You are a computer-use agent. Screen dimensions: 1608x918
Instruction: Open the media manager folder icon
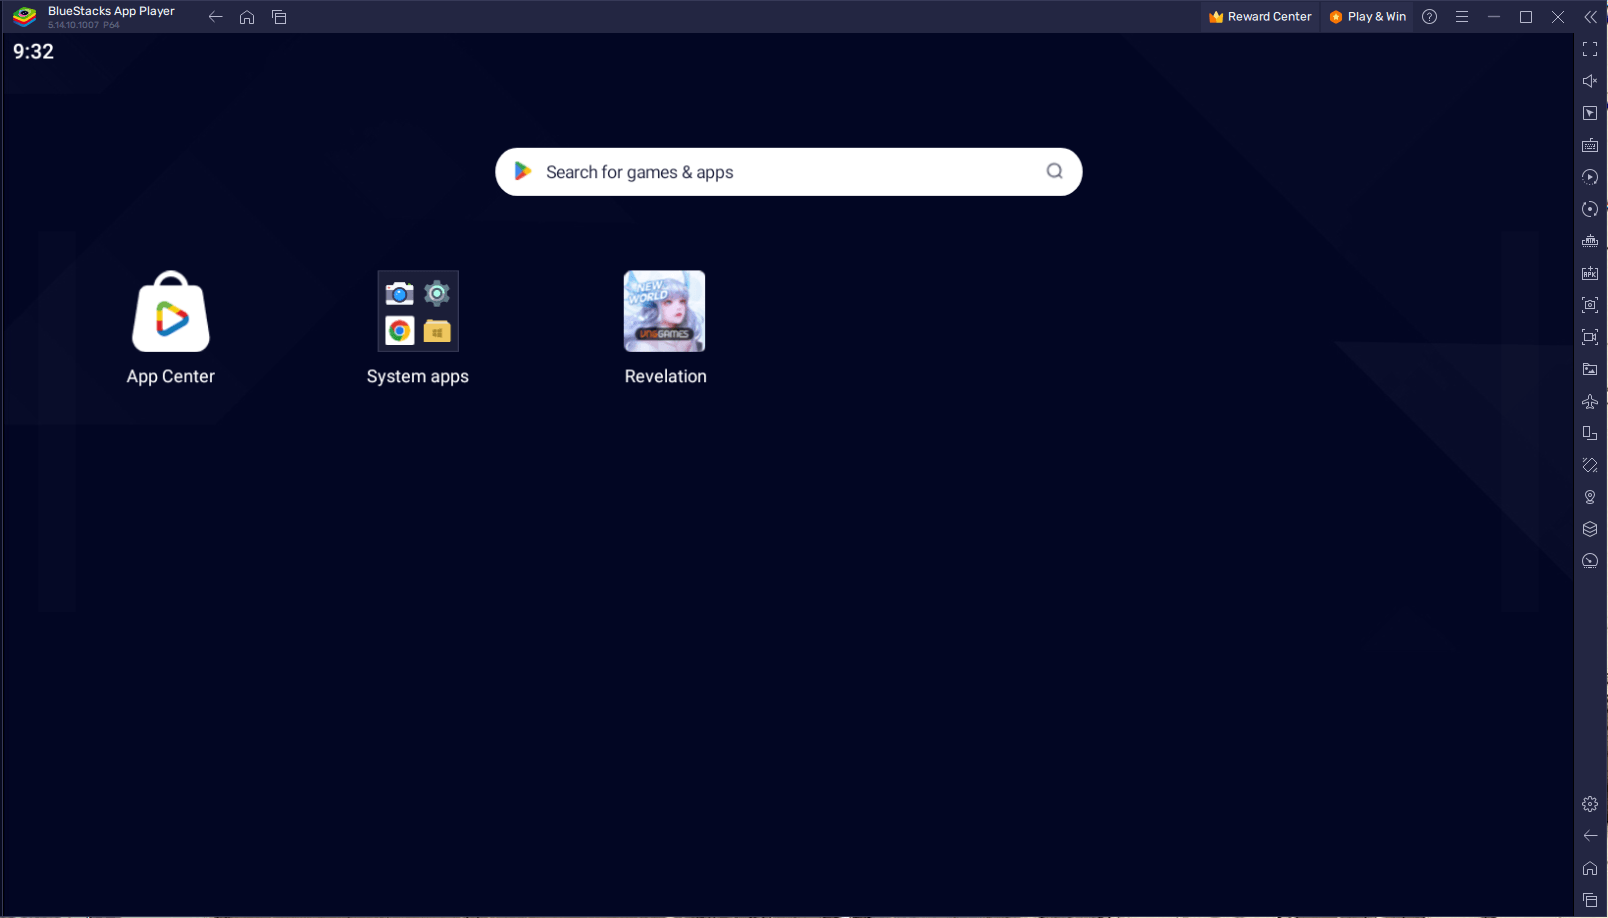(x=1590, y=369)
